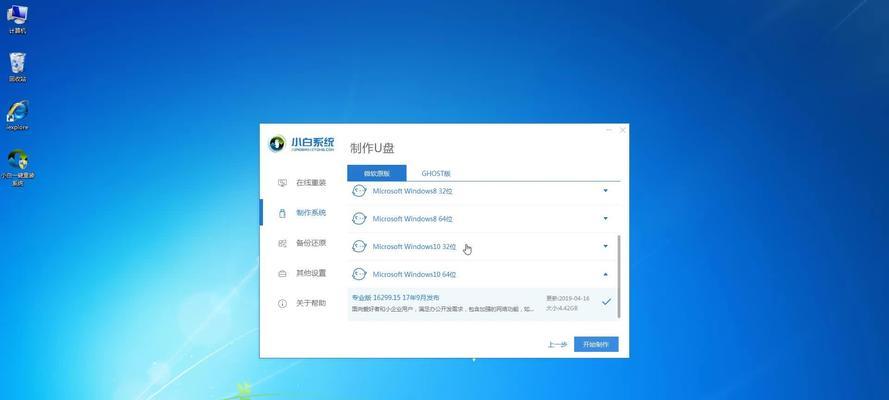Image resolution: width=889 pixels, height=400 pixels.
Task: Select the Recycle Bin desktop icon
Action: click(x=18, y=67)
